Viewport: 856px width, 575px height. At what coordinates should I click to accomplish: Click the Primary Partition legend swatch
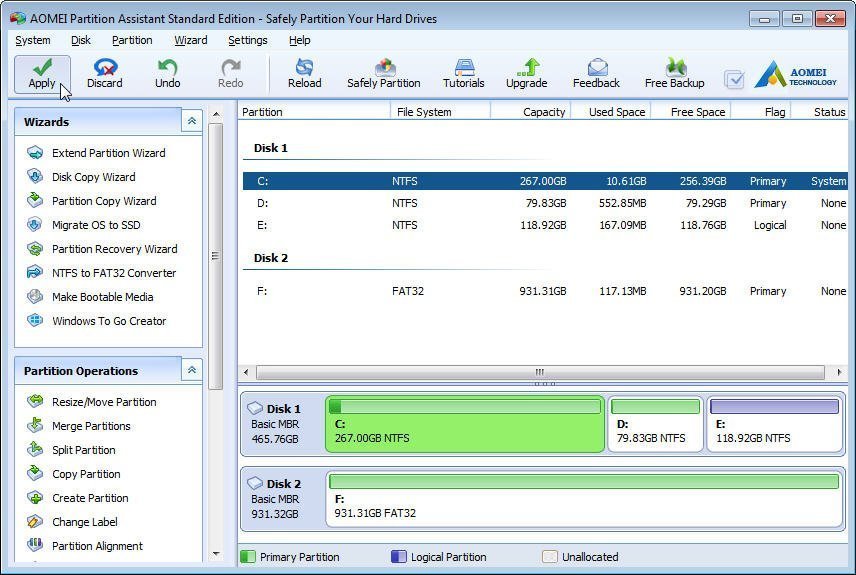[248, 556]
